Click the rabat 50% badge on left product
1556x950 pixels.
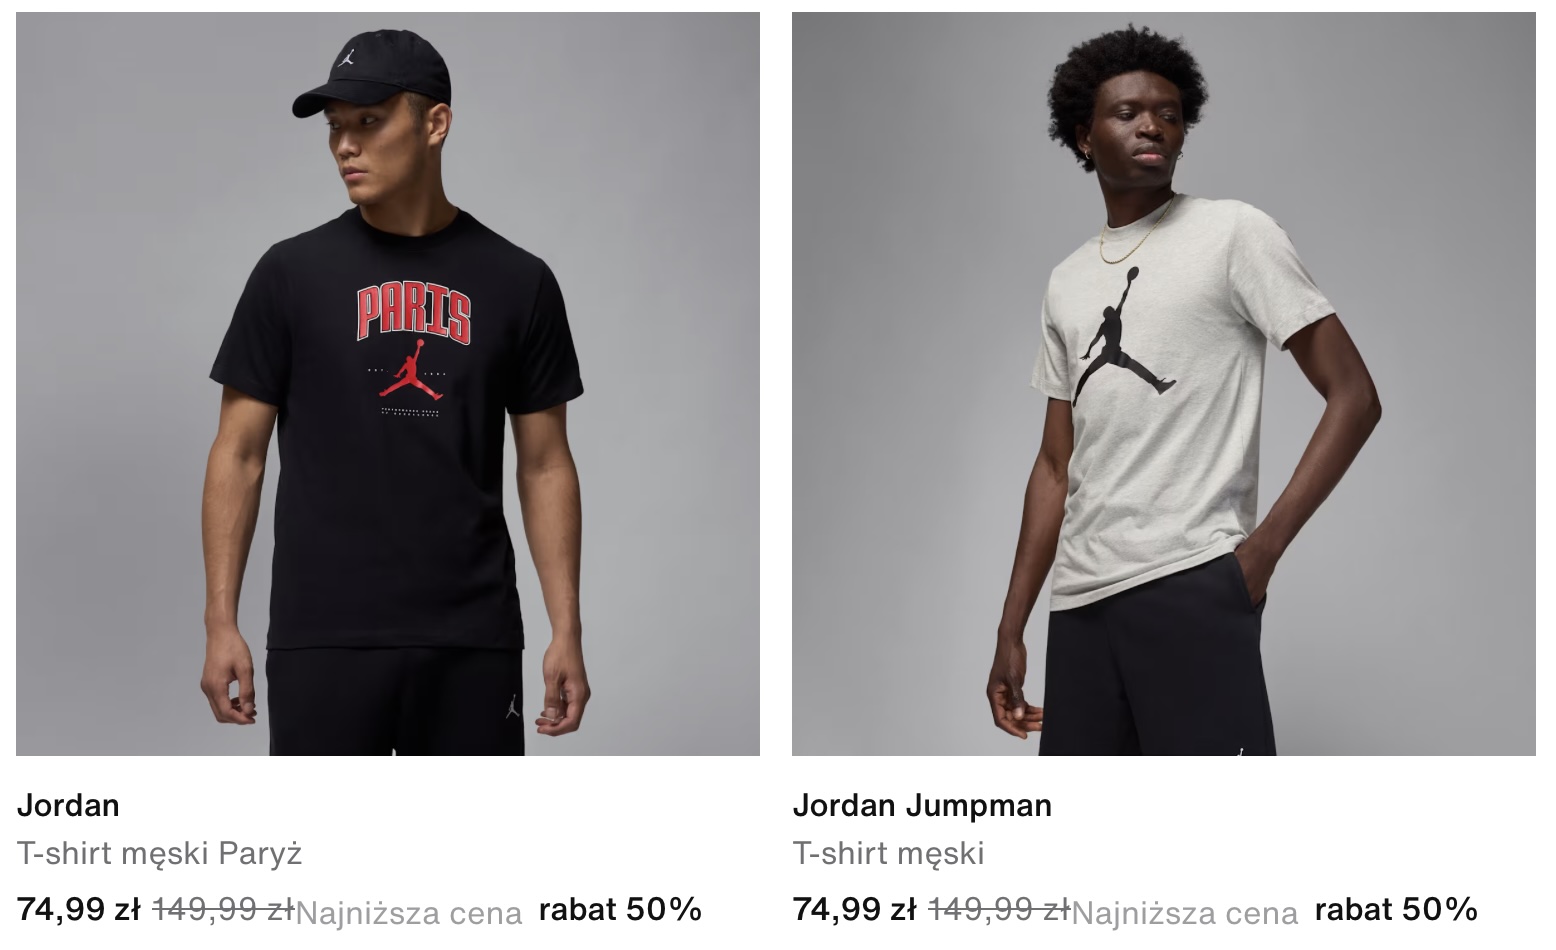click(620, 909)
